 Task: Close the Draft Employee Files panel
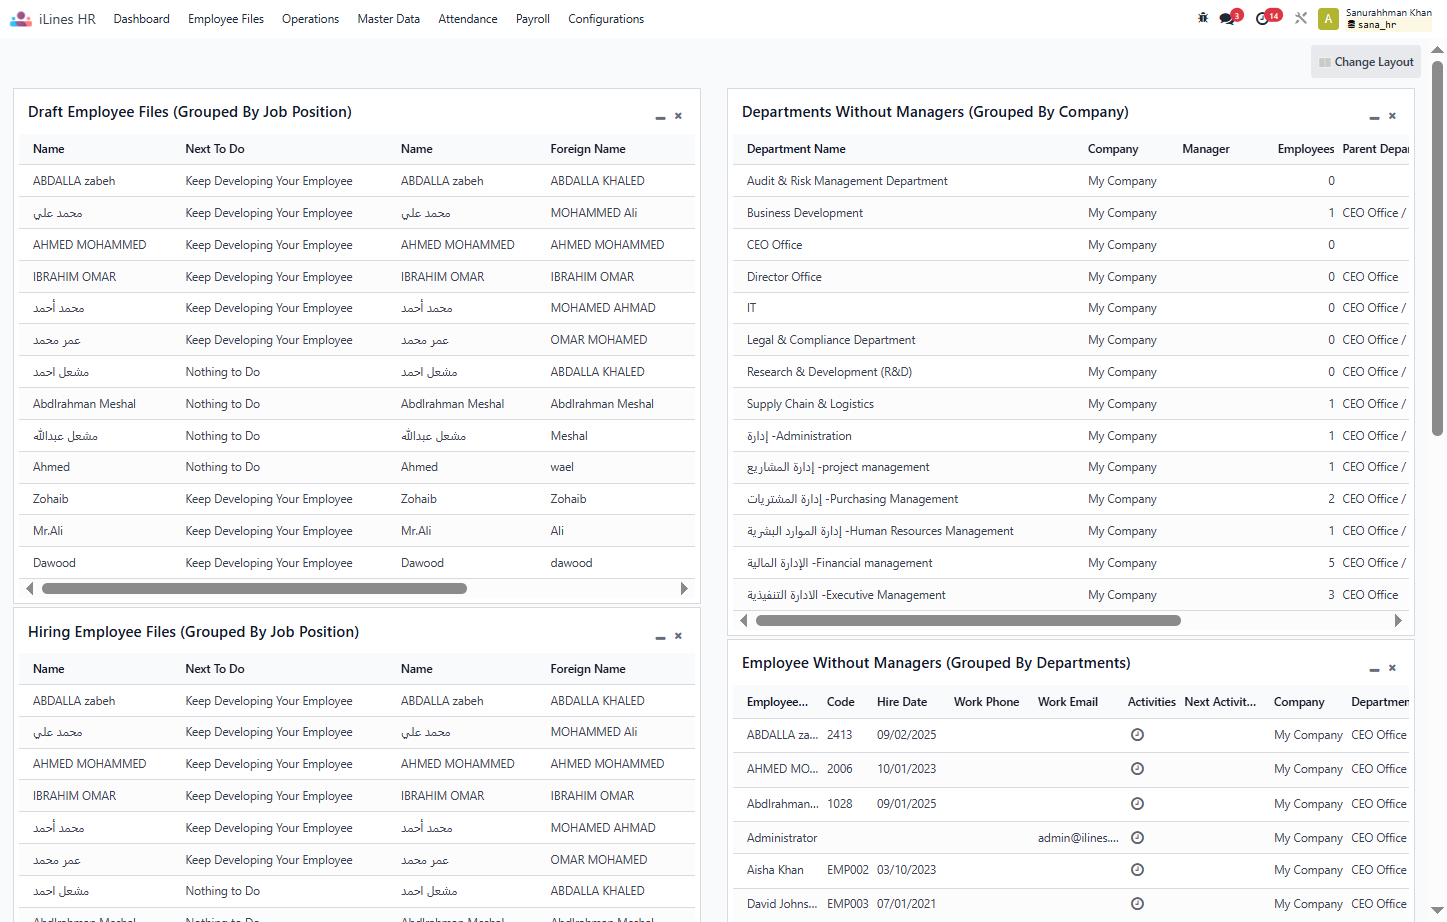coord(678,116)
